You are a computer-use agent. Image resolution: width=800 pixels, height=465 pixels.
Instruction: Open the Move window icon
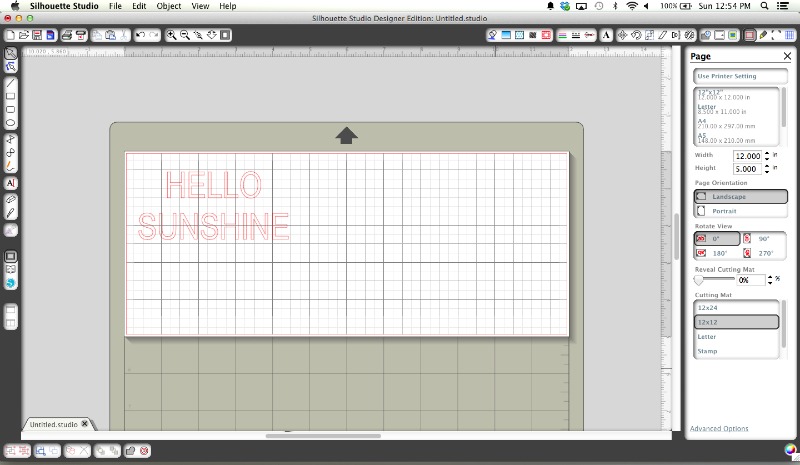coord(622,35)
